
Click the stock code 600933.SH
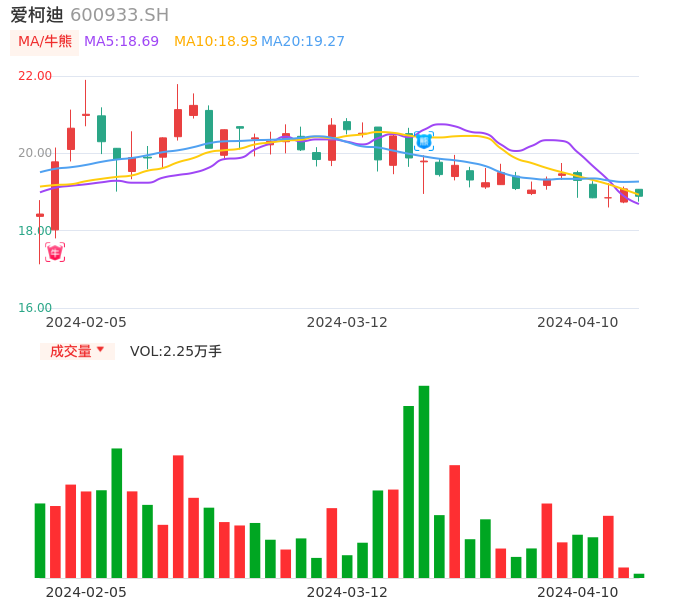tap(119, 15)
